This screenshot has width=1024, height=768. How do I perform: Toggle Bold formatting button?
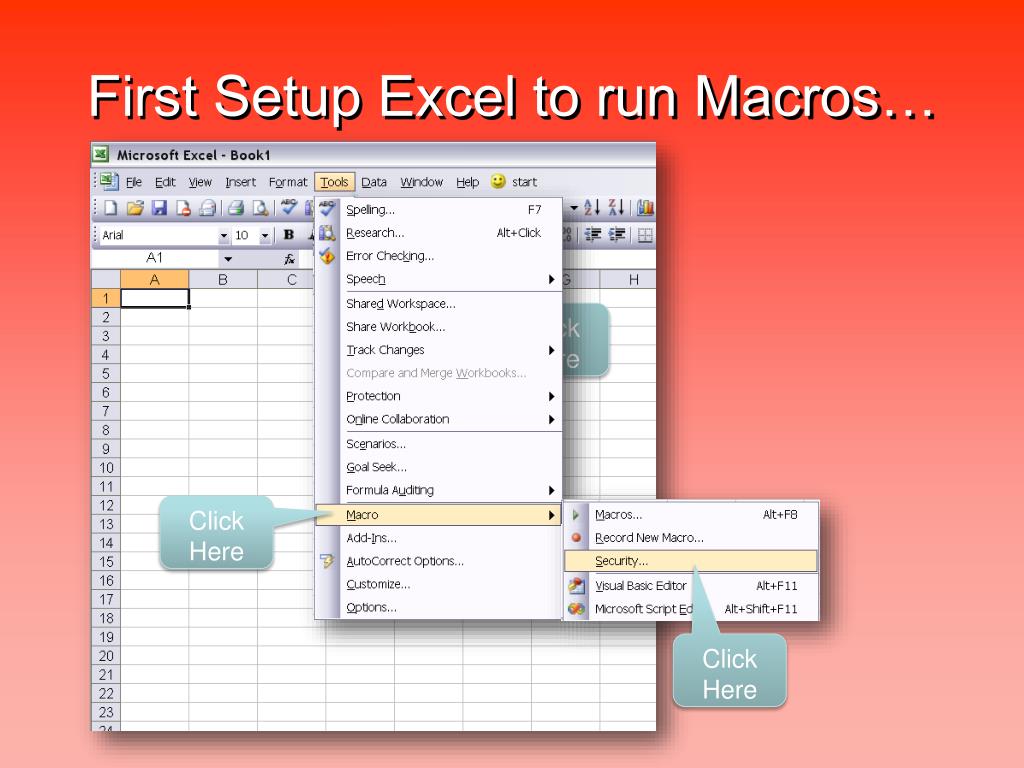(x=289, y=235)
